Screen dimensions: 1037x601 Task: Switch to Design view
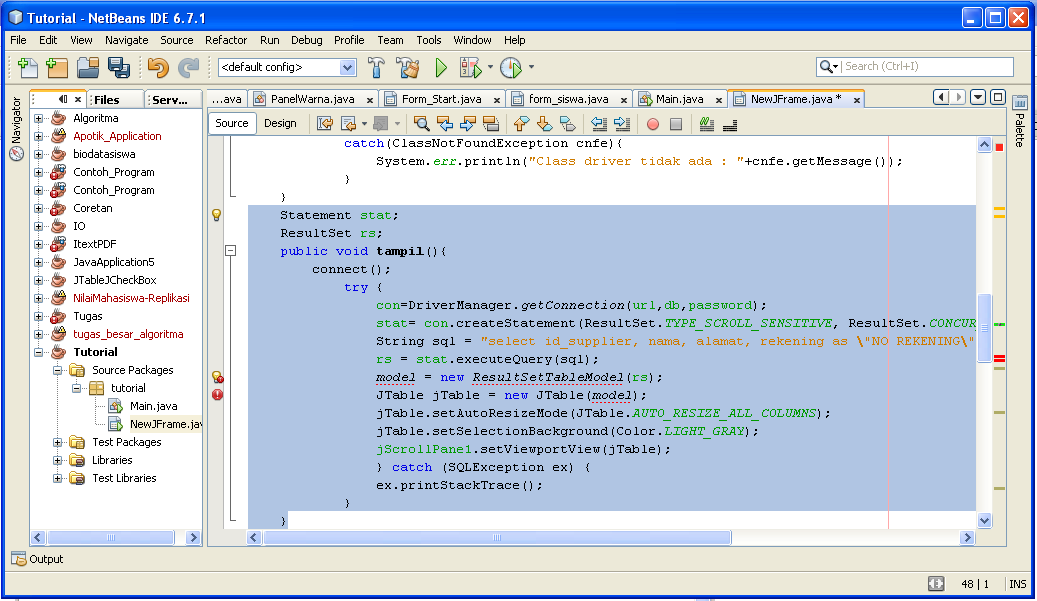tap(280, 123)
